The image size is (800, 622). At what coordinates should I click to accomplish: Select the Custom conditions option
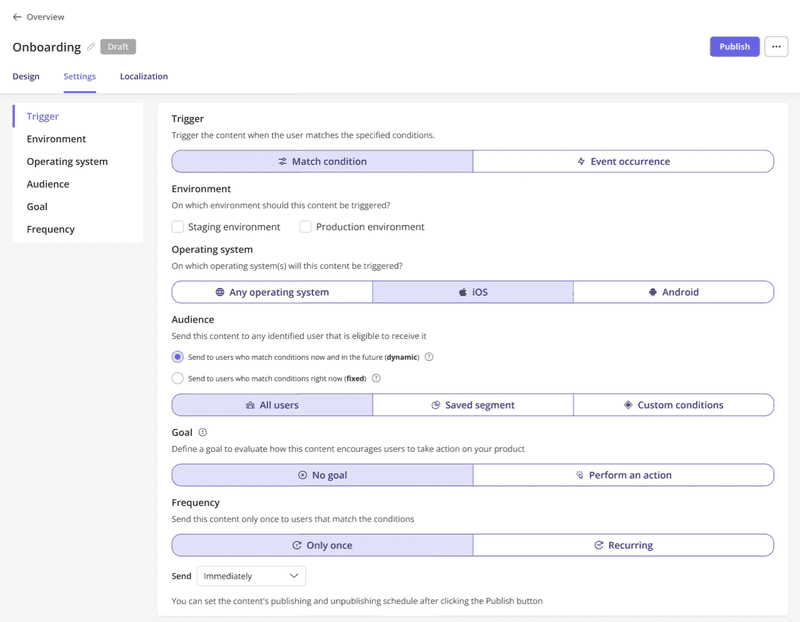click(673, 404)
